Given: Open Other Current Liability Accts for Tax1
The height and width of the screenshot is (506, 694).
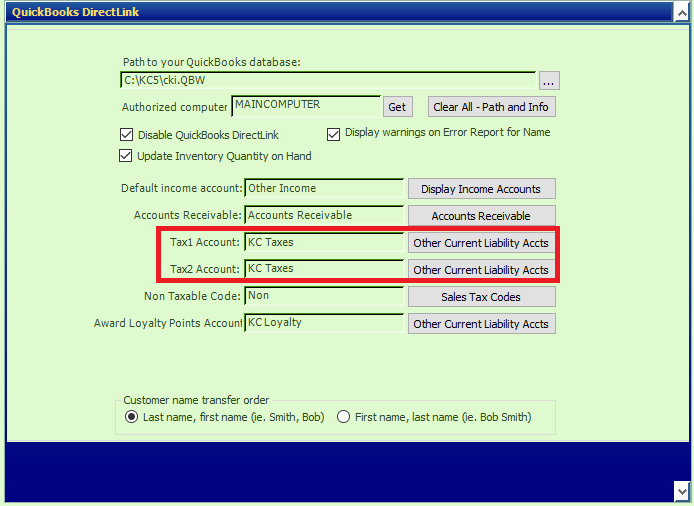Looking at the screenshot, I should (x=482, y=243).
